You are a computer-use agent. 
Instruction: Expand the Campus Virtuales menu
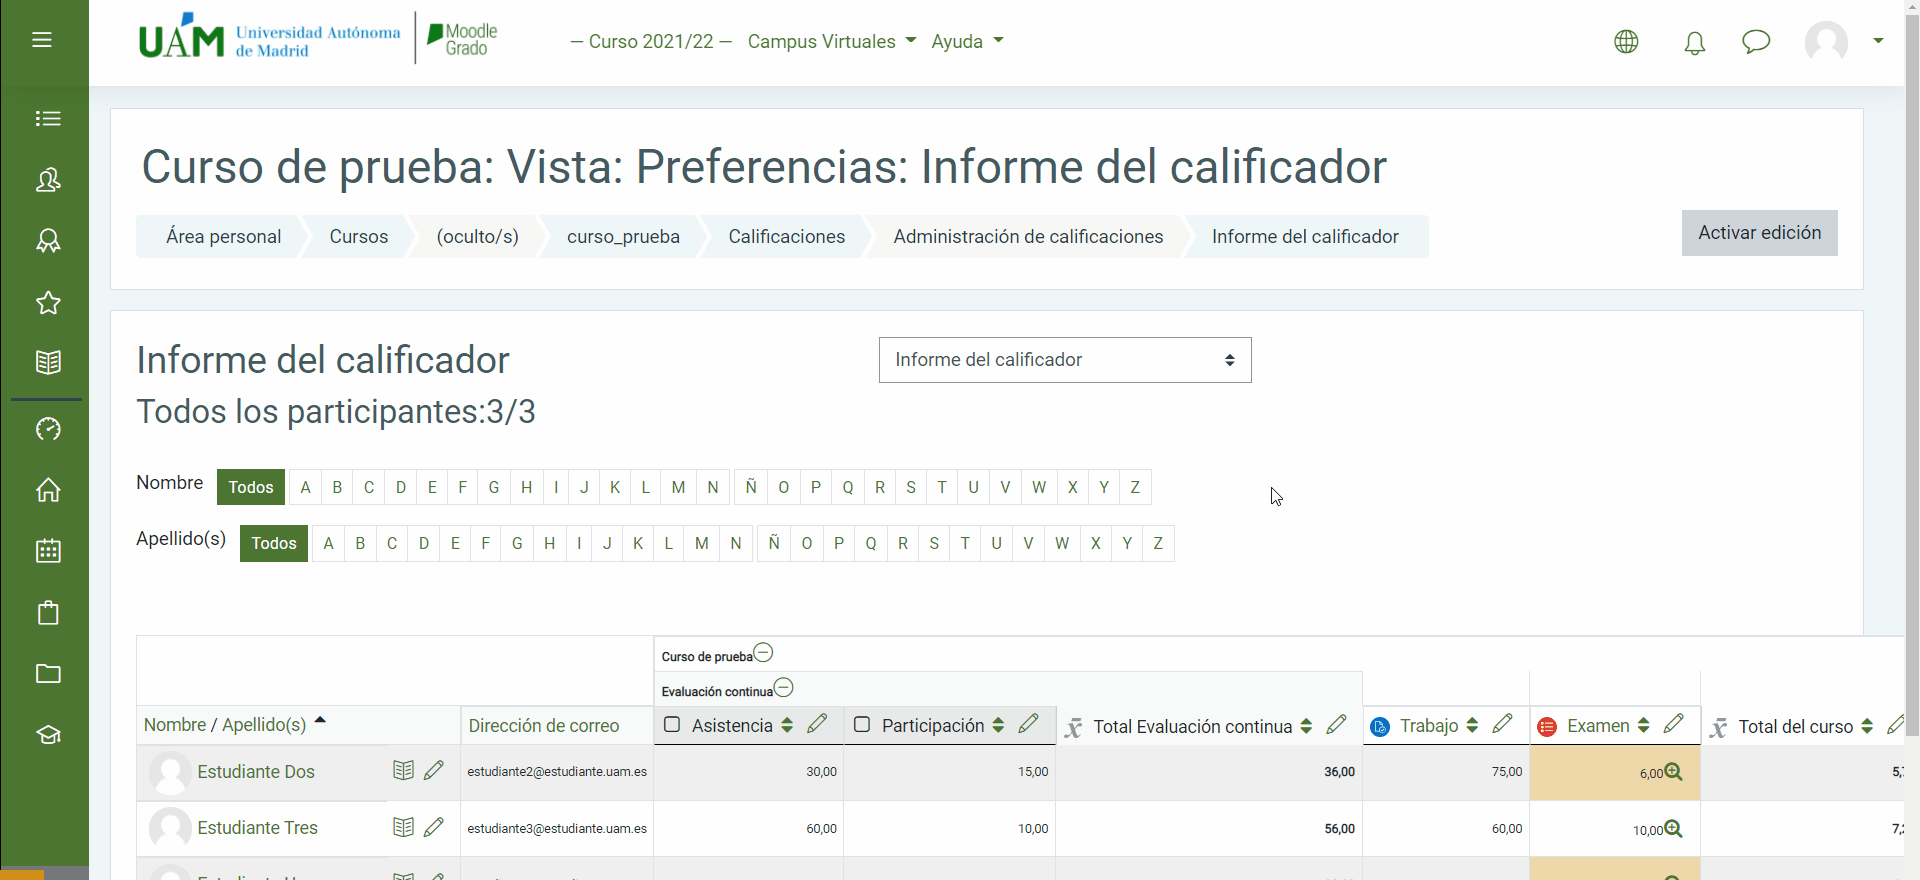click(x=831, y=42)
